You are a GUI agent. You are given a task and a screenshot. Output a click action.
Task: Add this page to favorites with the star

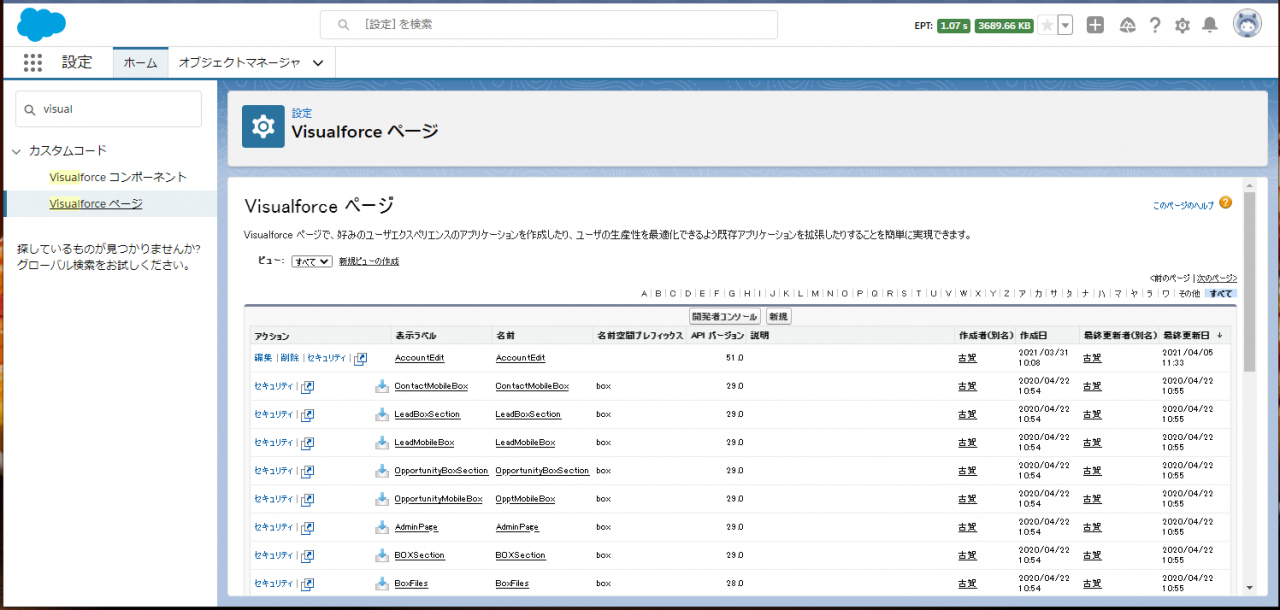[1047, 25]
